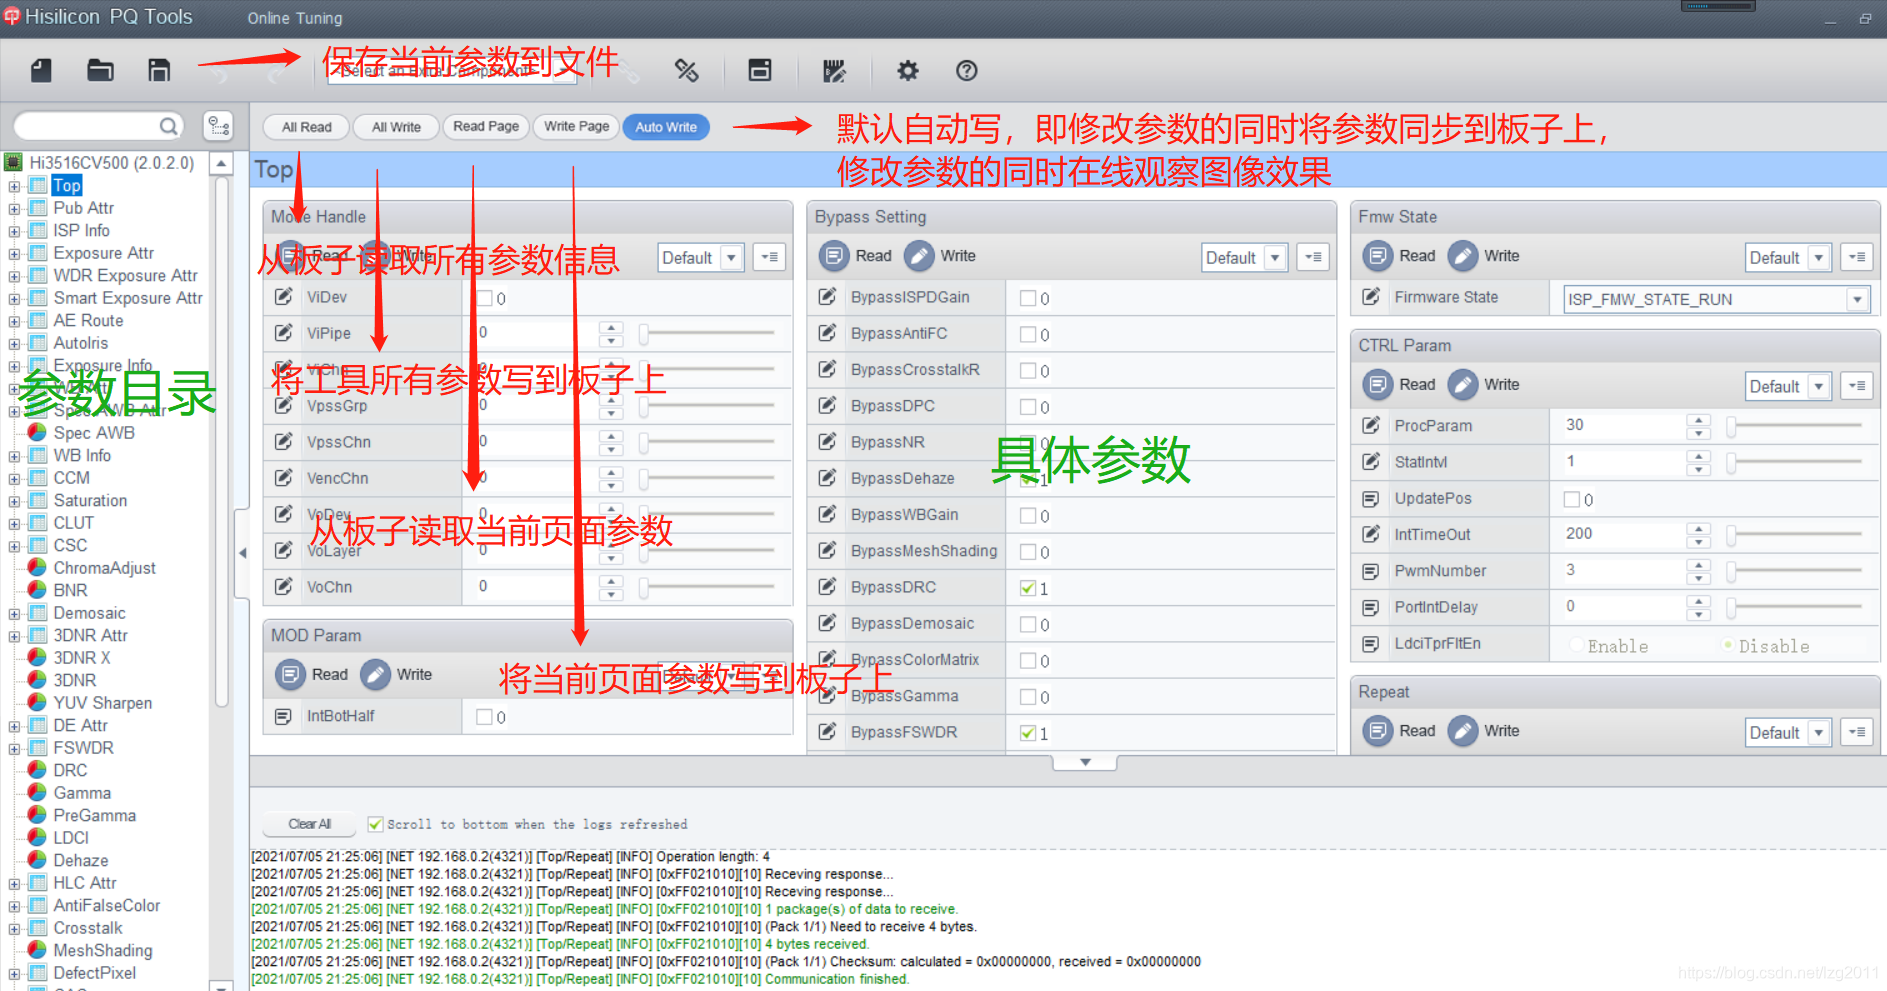The image size is (1887, 991).
Task: Select Top in parameter tree
Action: tap(67, 185)
